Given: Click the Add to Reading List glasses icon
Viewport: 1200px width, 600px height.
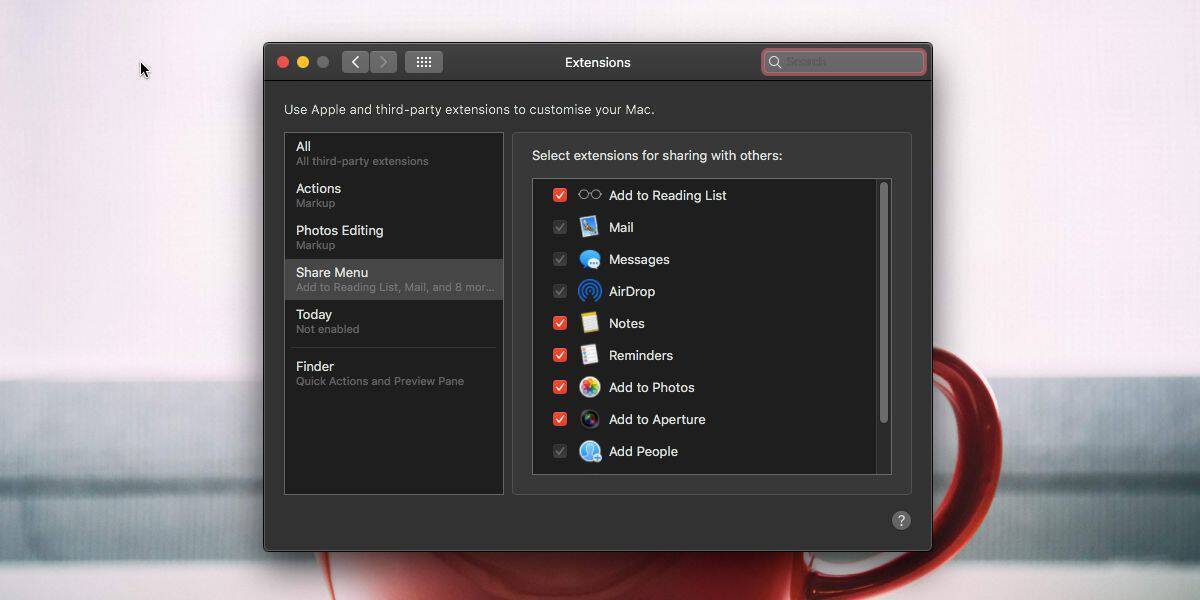Looking at the screenshot, I should pos(590,195).
